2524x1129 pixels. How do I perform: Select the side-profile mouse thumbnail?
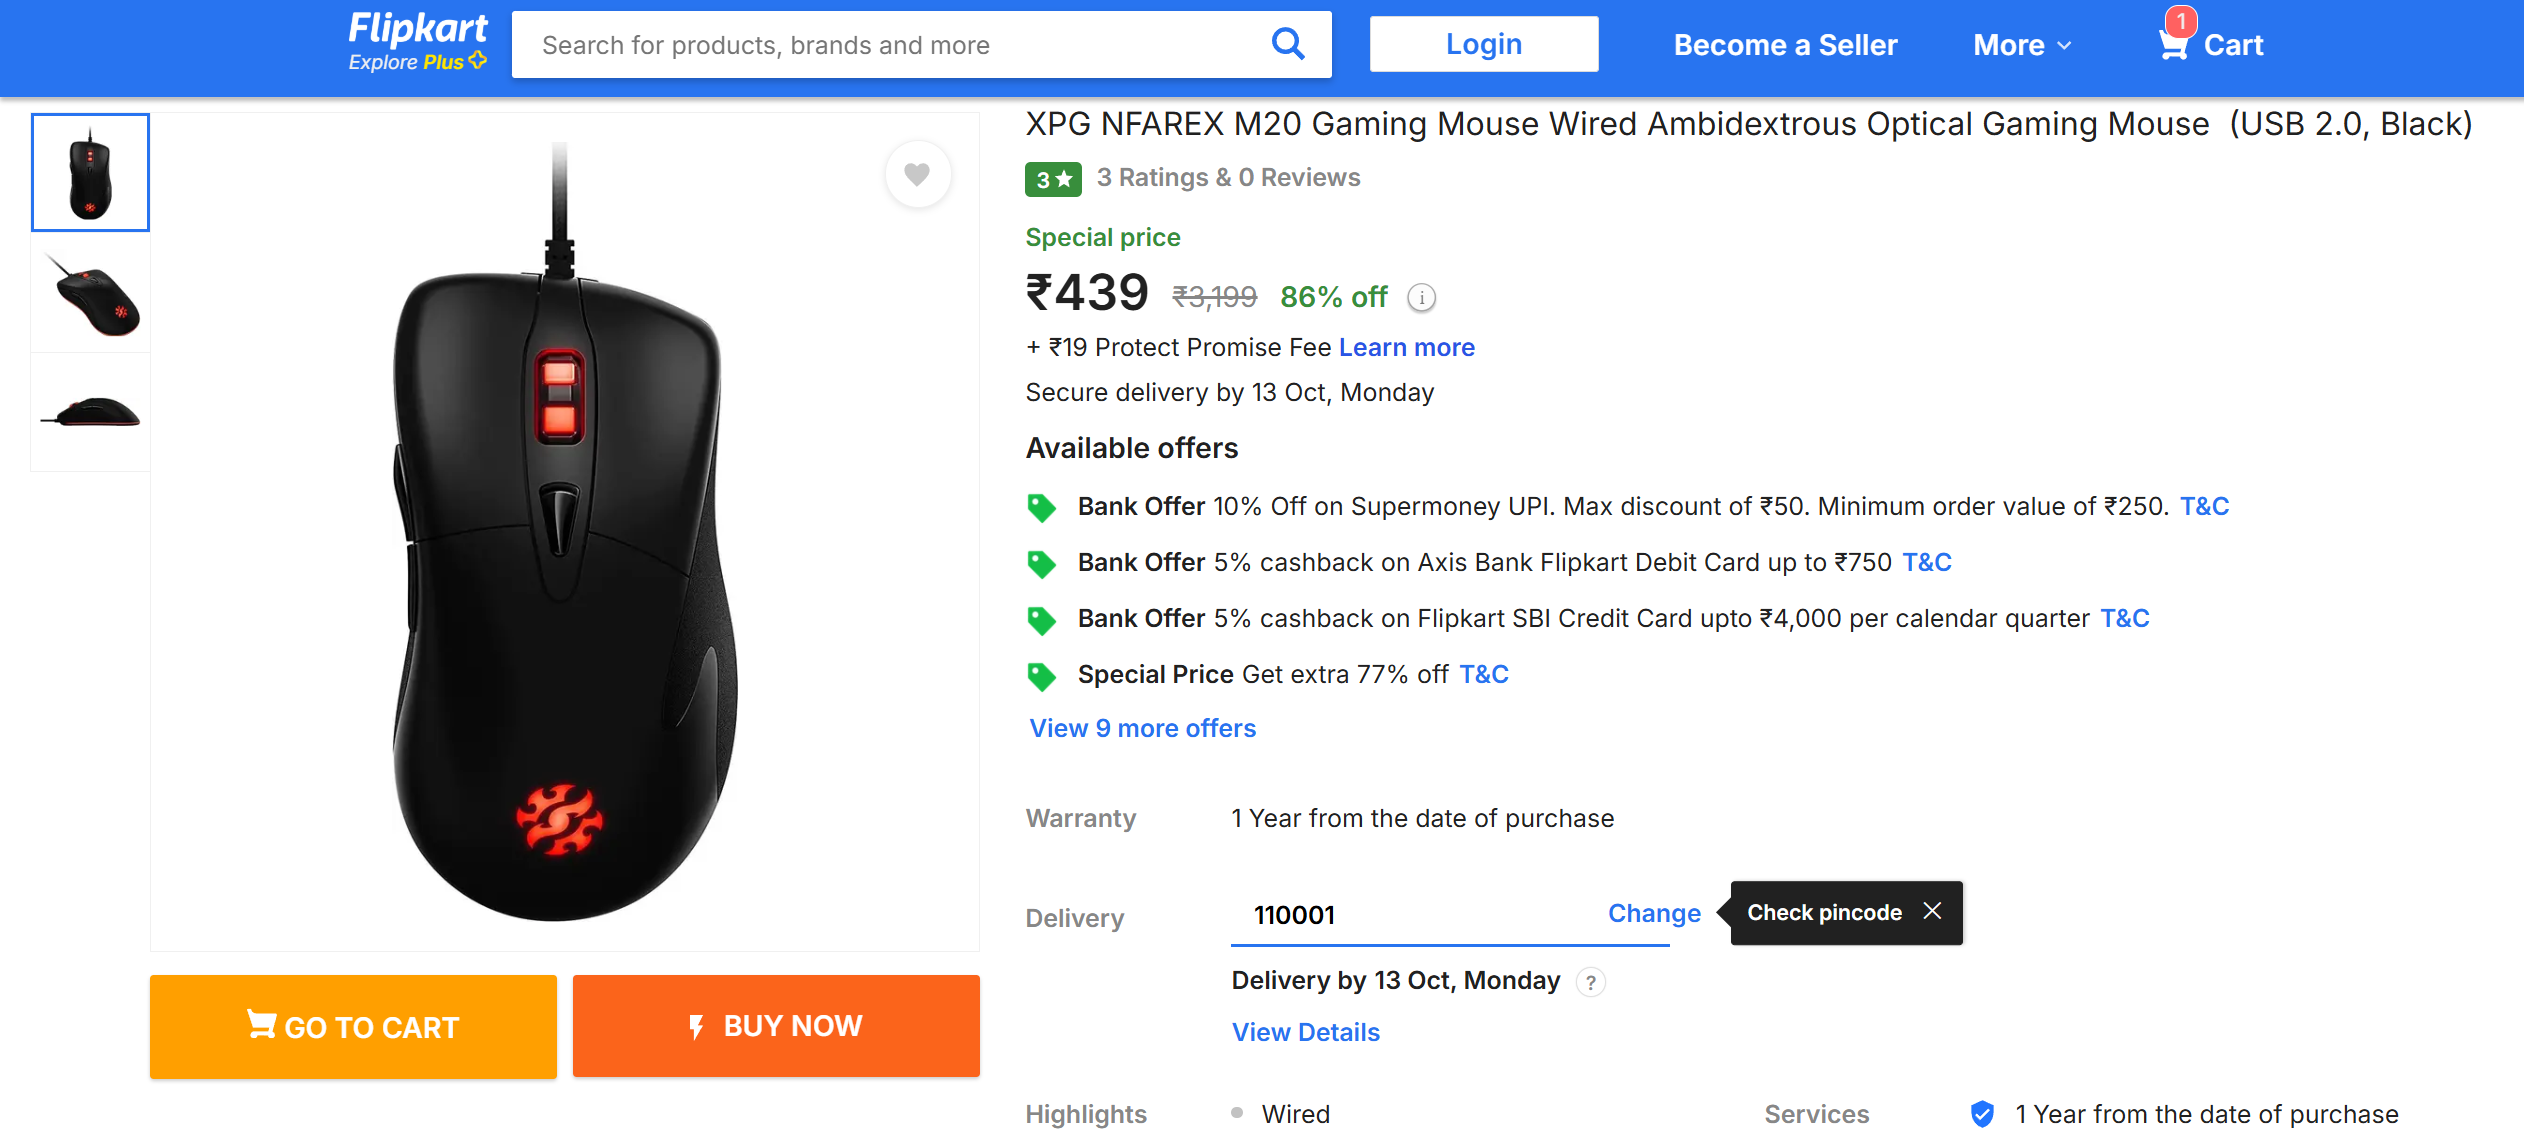91,412
